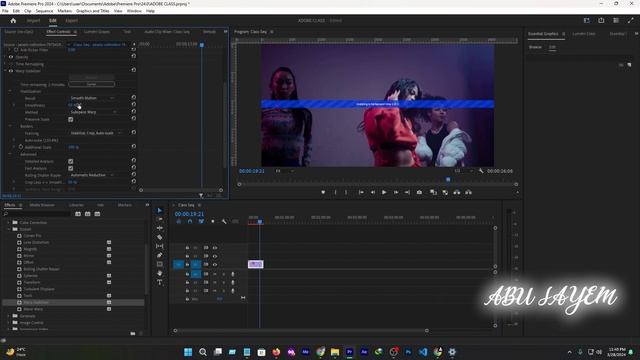Create new custom bin in Effects panel
Viewport: 640px width, 360px height.
coord(133,333)
